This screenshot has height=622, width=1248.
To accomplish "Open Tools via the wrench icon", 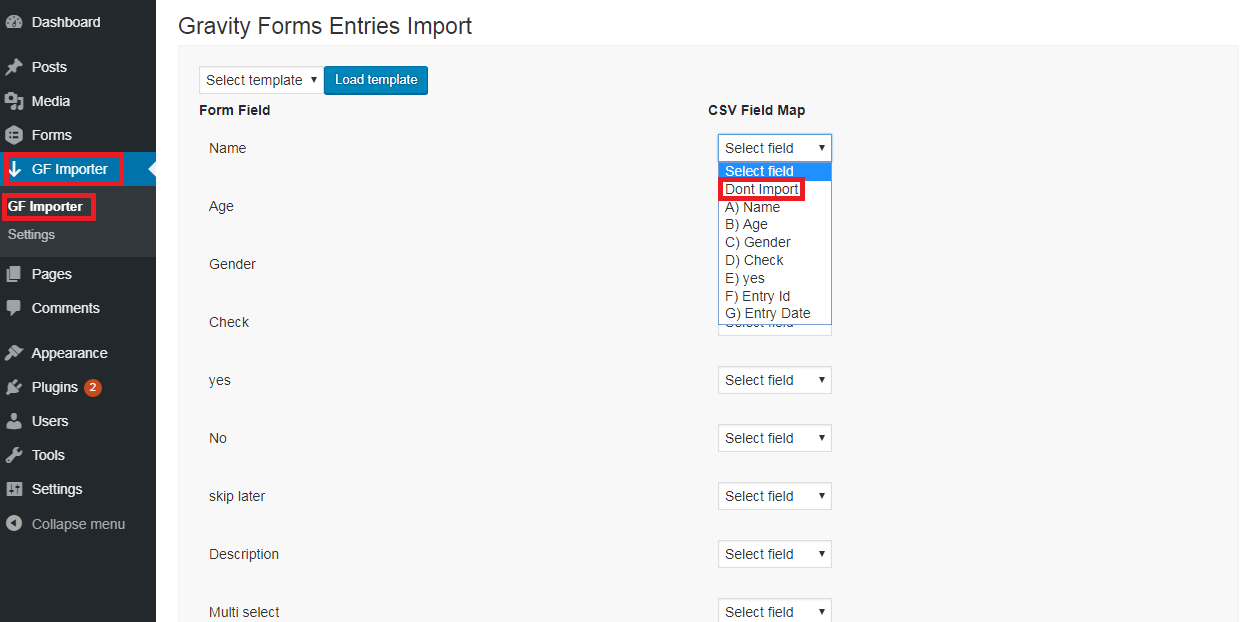I will 14,455.
